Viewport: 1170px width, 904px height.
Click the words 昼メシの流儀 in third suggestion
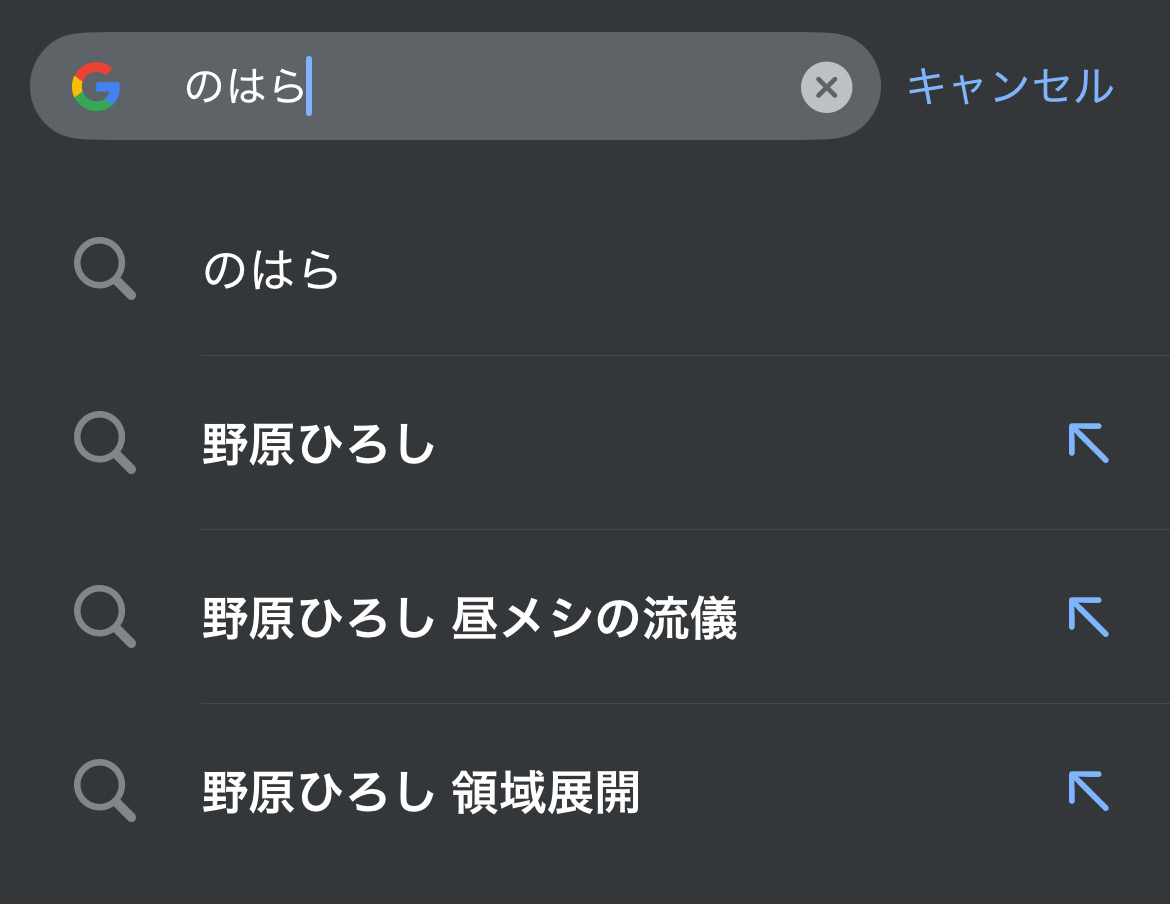[594, 618]
